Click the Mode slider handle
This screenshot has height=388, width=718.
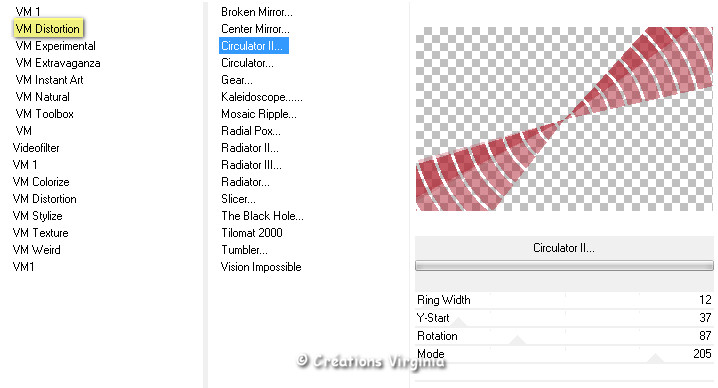tap(655, 358)
